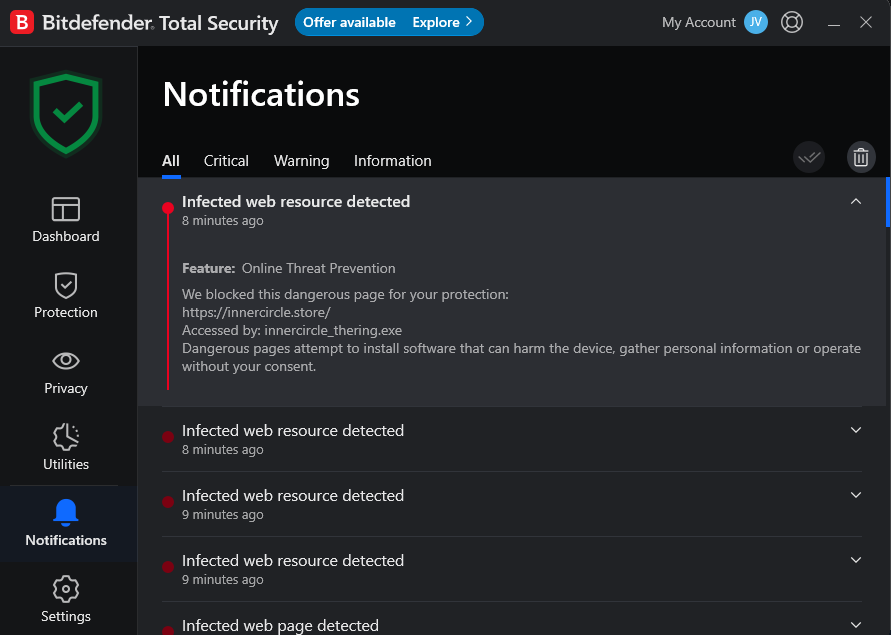The width and height of the screenshot is (891, 635).
Task: Open the Protection shield section
Action: point(66,296)
